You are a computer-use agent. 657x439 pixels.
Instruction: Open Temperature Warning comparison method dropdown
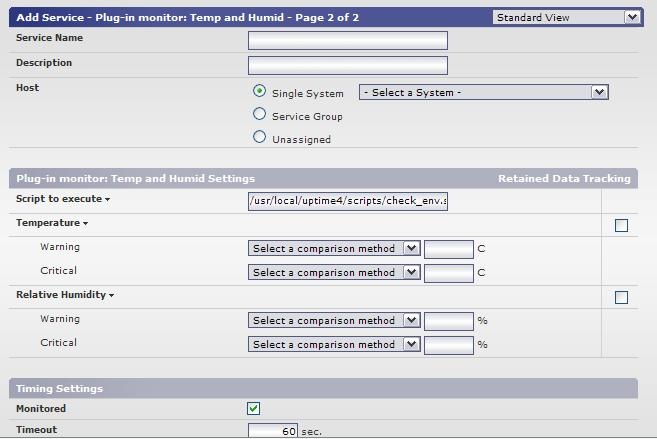point(334,248)
